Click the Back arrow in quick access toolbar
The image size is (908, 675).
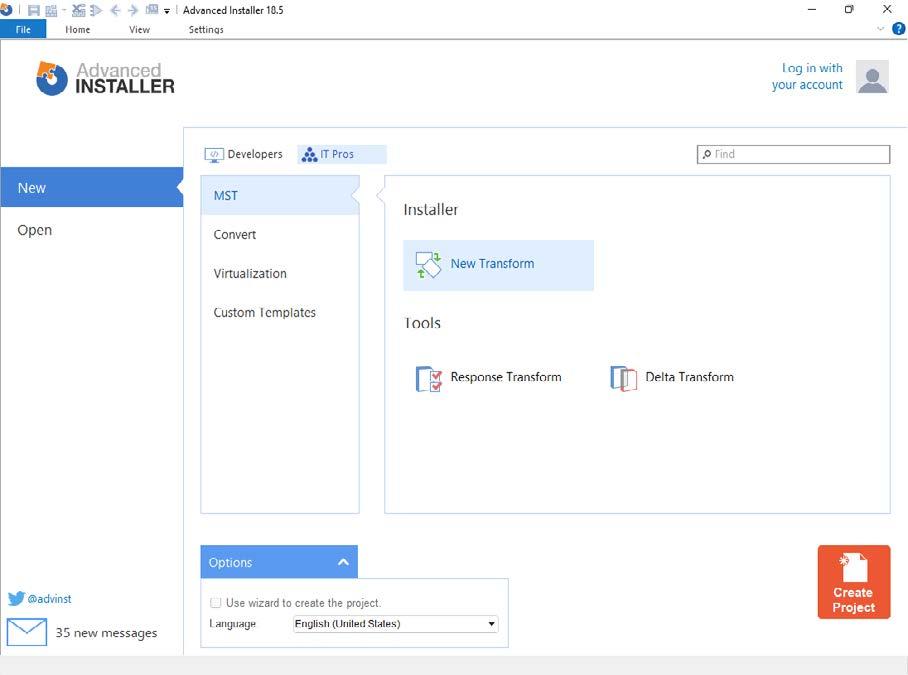coord(115,10)
